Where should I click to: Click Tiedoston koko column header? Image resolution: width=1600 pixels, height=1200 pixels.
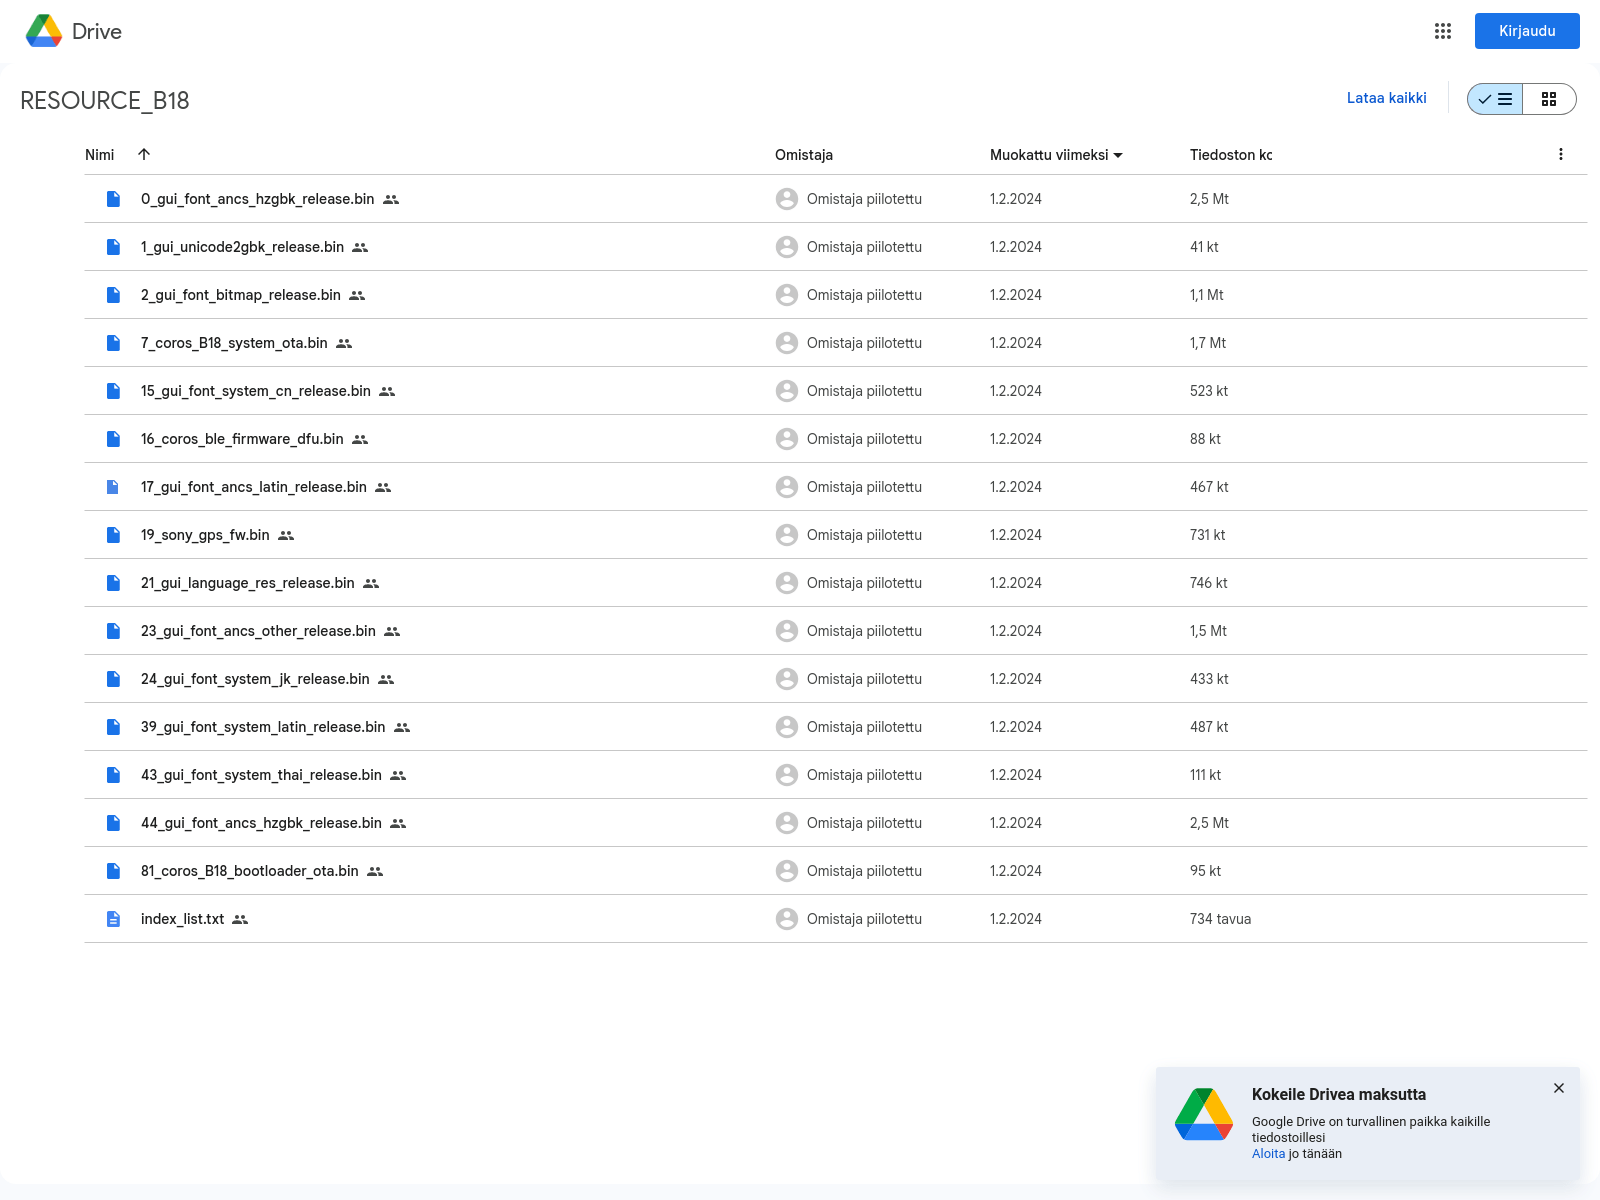[1231, 155]
